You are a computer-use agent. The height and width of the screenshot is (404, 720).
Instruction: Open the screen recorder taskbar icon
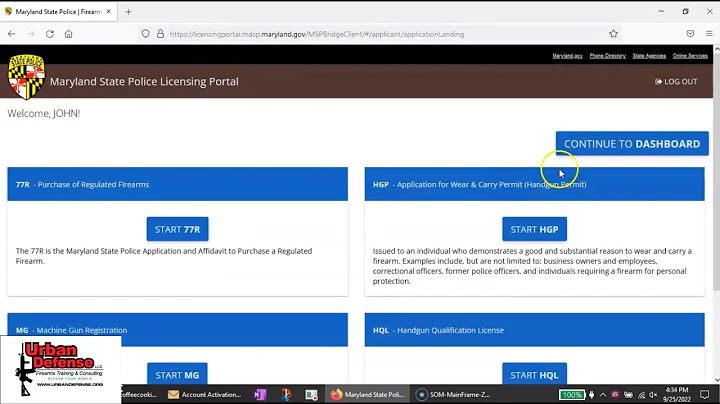pyautogui.click(x=311, y=394)
